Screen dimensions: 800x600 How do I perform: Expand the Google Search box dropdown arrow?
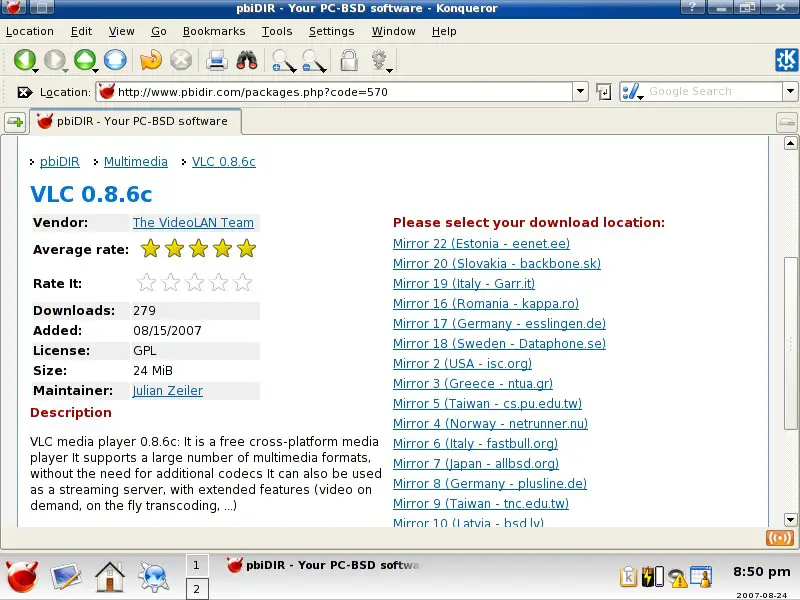pyautogui.click(x=790, y=92)
